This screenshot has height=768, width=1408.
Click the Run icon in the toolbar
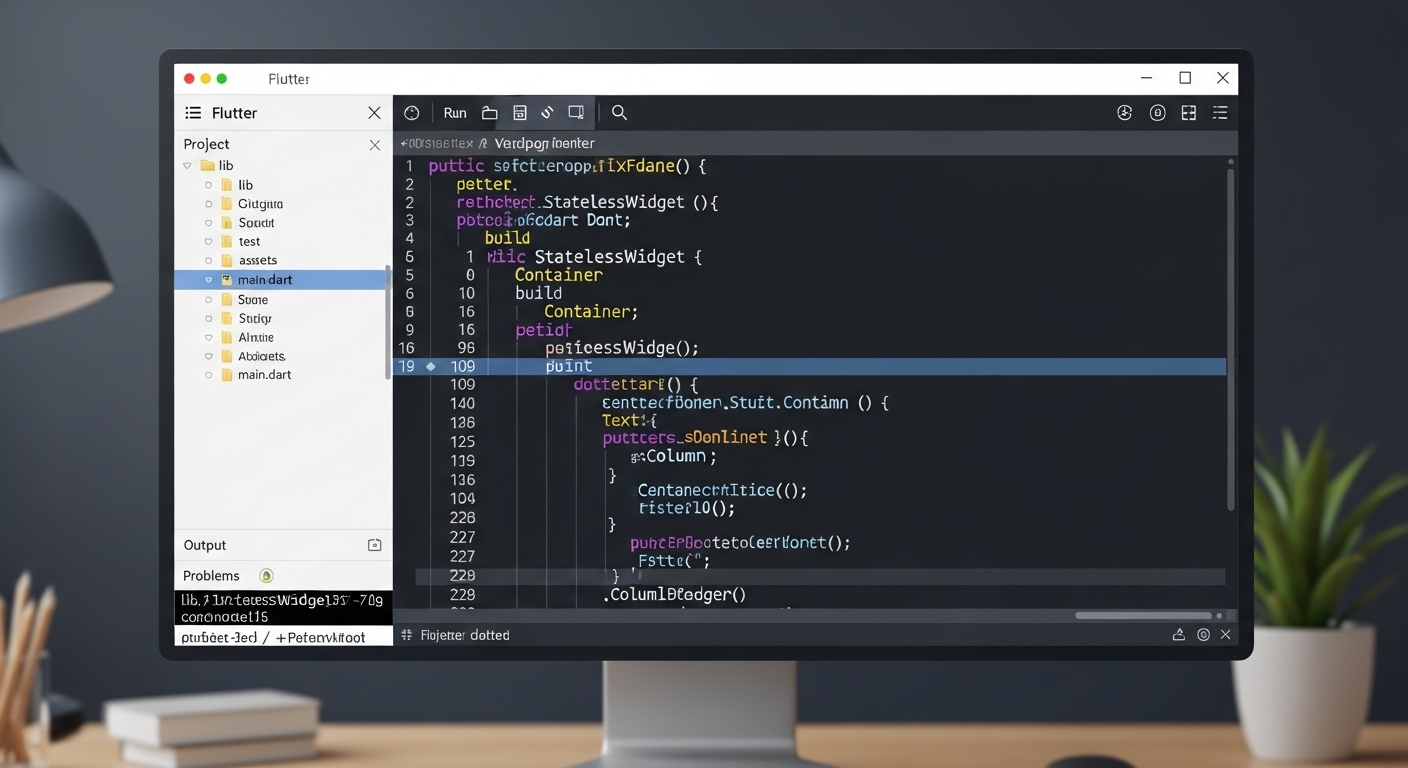(x=454, y=112)
